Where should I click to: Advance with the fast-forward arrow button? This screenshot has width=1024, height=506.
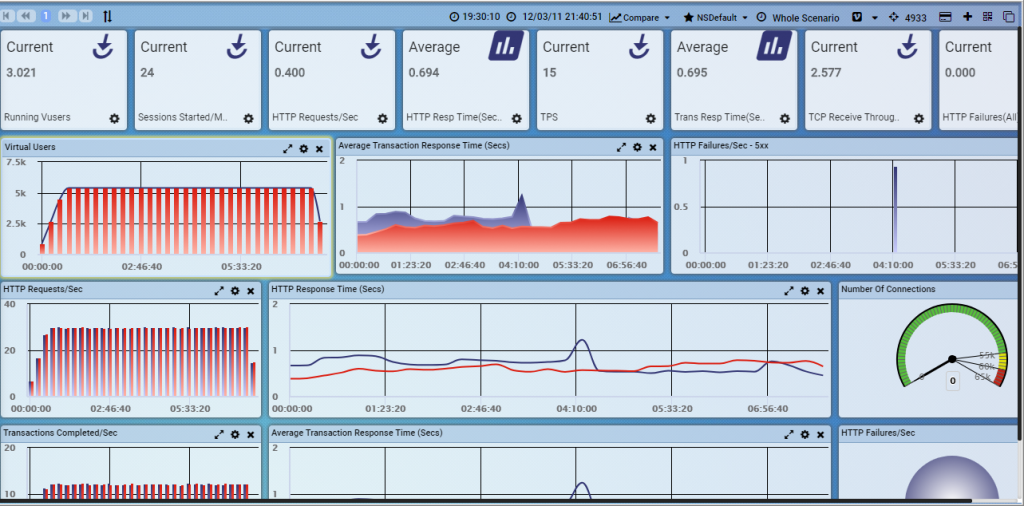click(x=66, y=16)
